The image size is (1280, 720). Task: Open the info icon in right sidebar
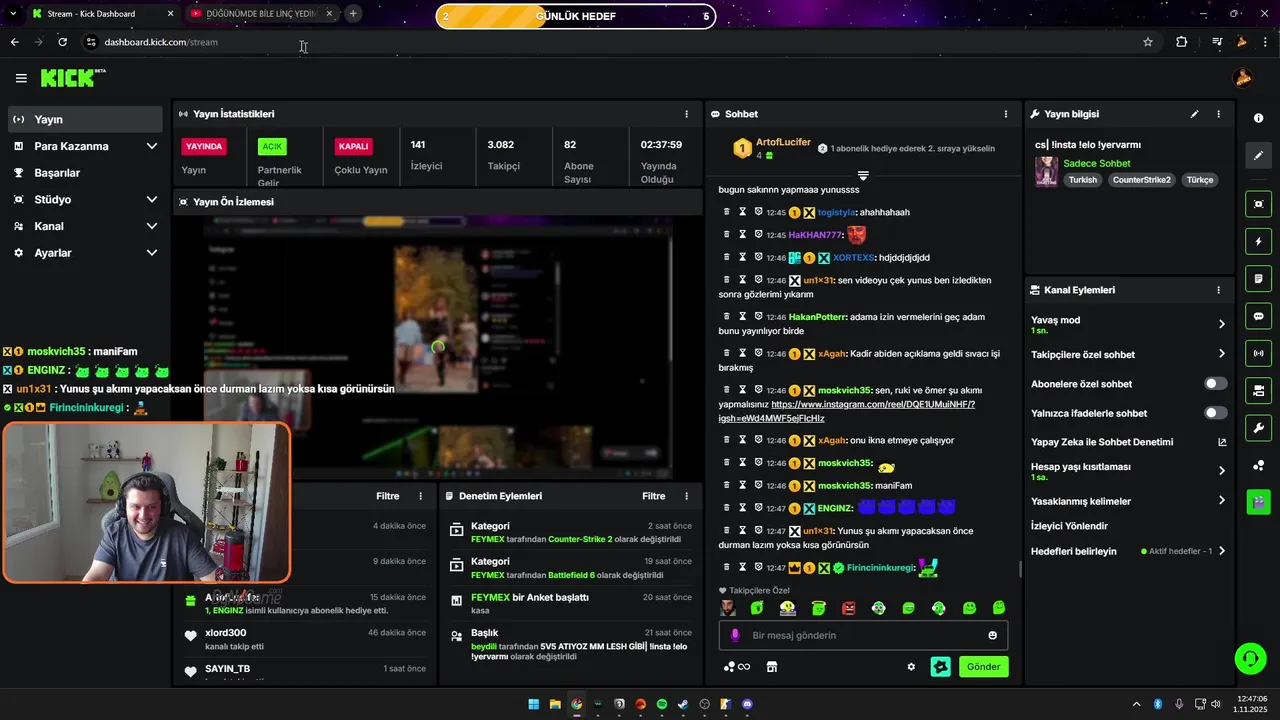pyautogui.click(x=1258, y=118)
